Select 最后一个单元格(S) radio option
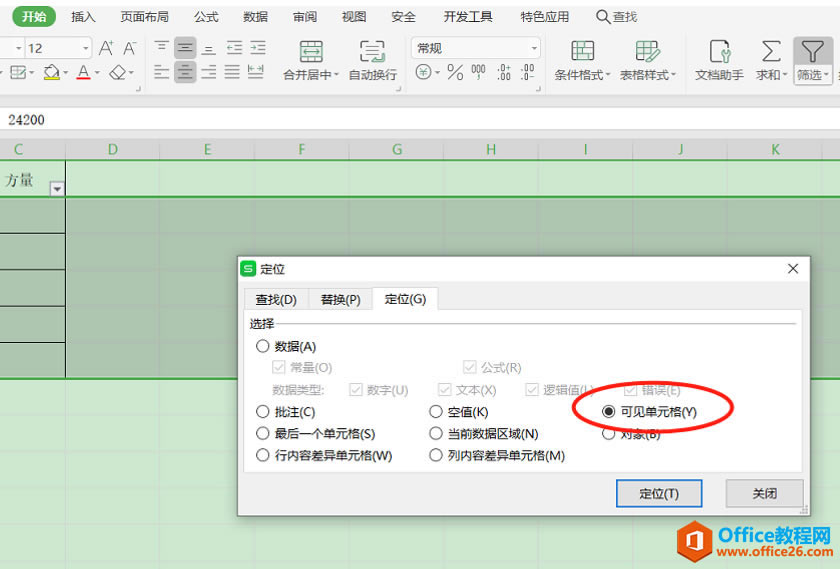 [262, 433]
